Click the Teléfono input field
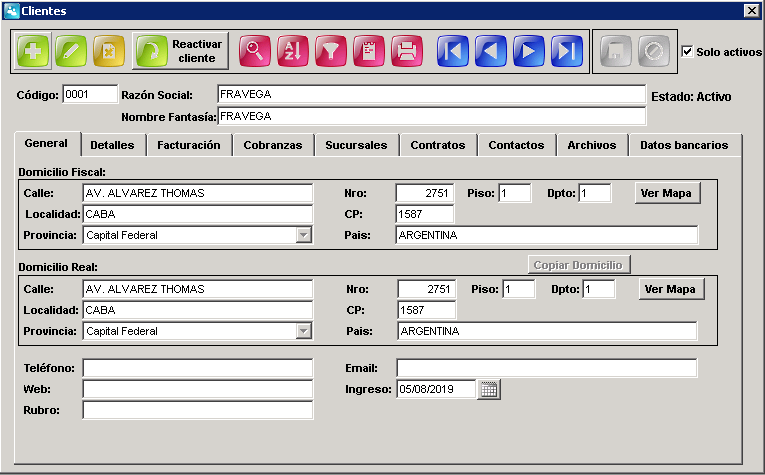The width and height of the screenshot is (765, 475). (198, 368)
